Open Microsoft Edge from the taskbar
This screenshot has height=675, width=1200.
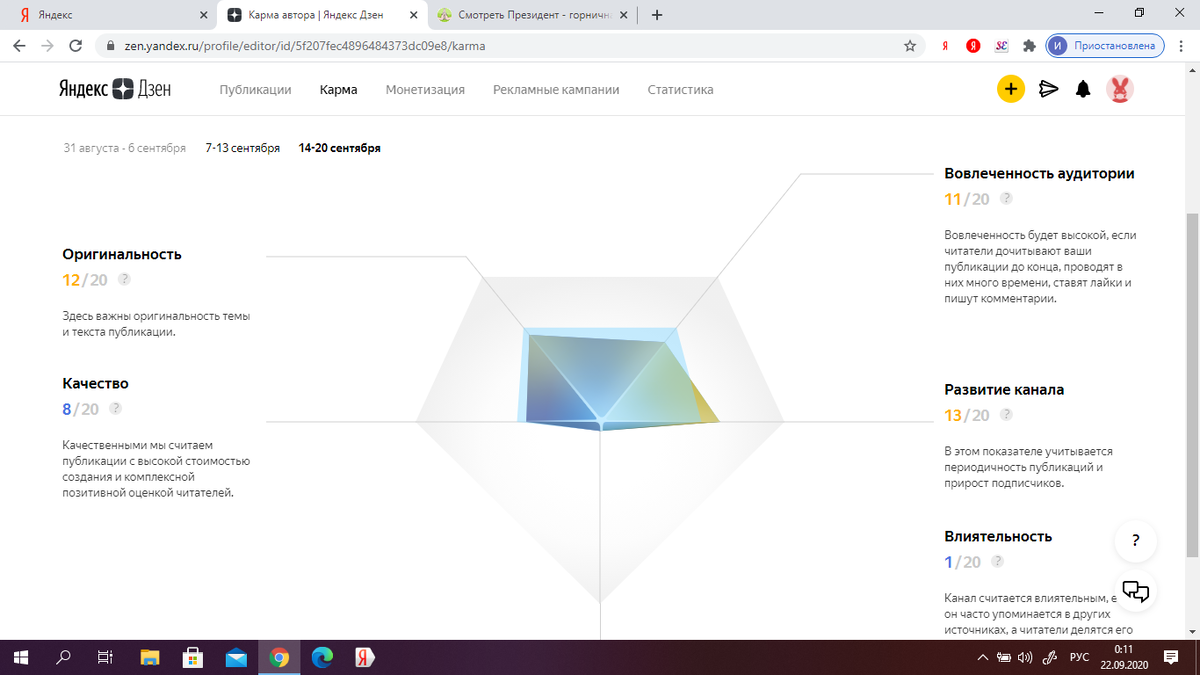(x=322, y=657)
